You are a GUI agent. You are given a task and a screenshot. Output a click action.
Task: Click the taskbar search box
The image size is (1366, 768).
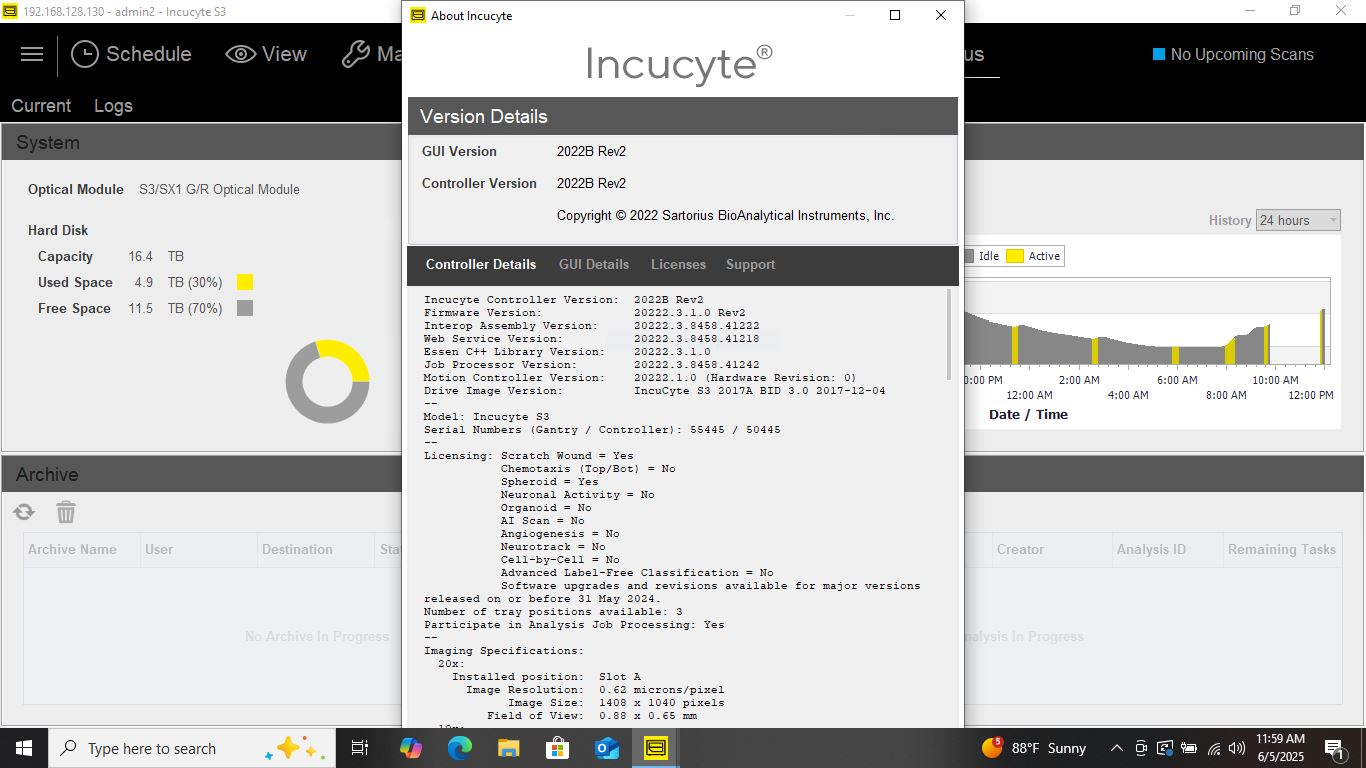(190, 748)
